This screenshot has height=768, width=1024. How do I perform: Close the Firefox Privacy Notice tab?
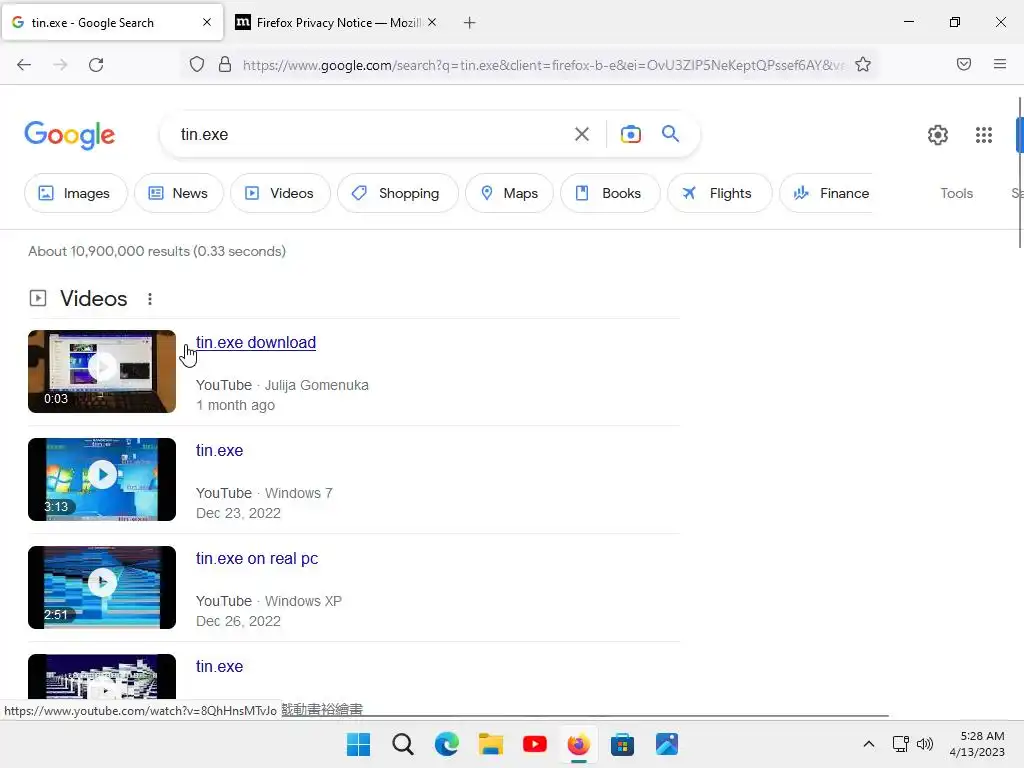[432, 22]
